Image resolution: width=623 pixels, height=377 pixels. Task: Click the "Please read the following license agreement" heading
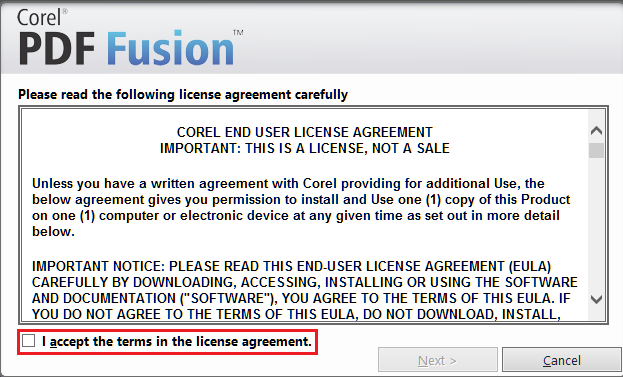(x=183, y=95)
